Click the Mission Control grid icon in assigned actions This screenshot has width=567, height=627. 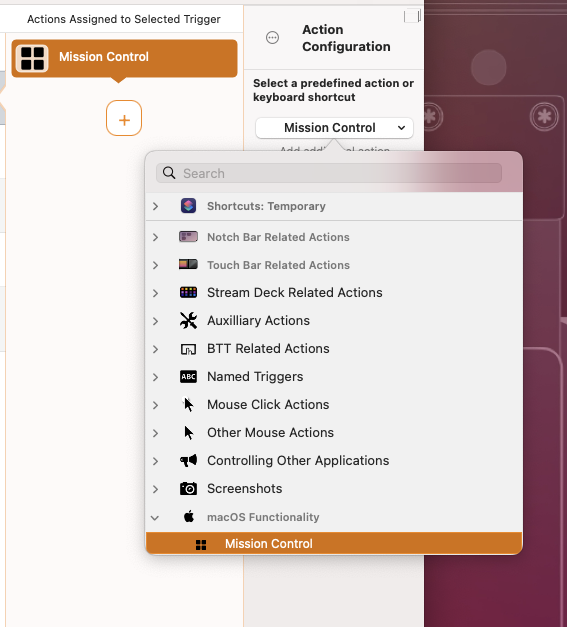(32, 58)
